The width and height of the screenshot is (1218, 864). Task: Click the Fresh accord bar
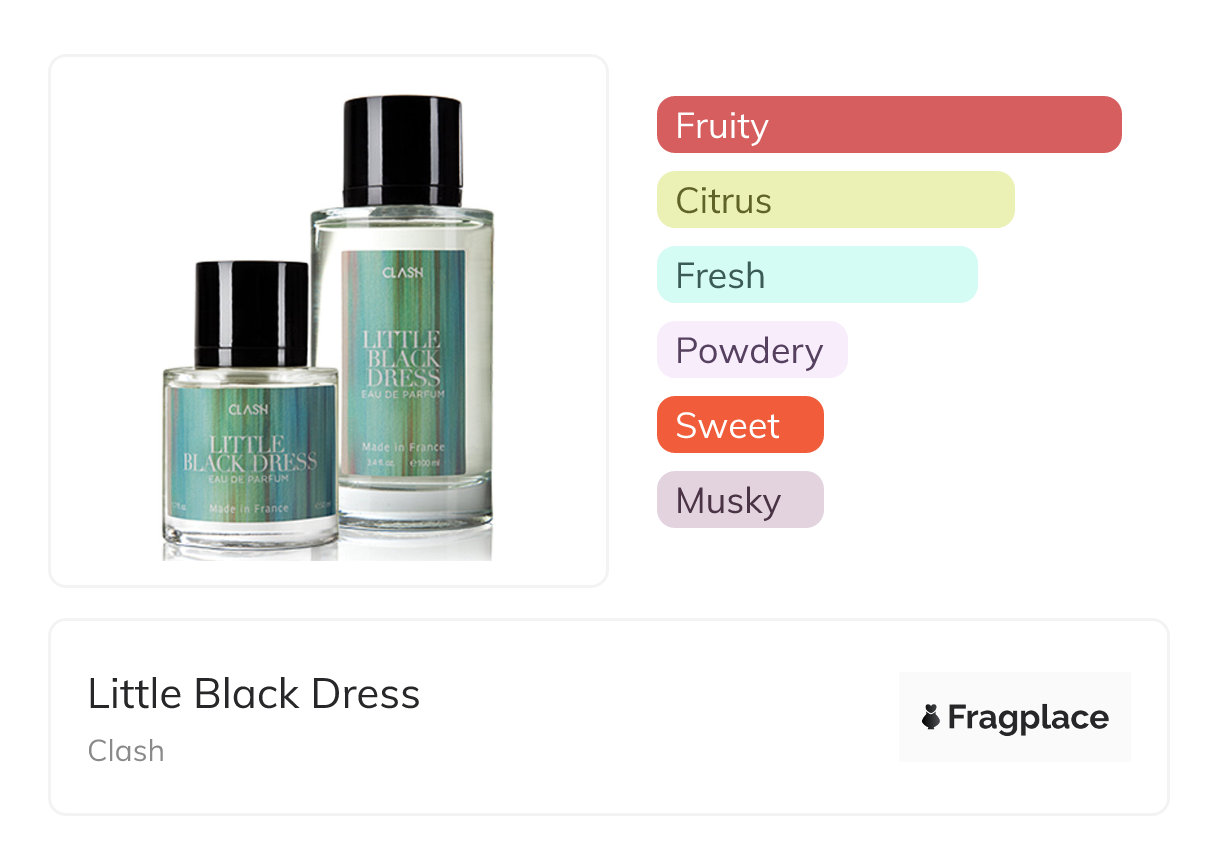pos(817,275)
